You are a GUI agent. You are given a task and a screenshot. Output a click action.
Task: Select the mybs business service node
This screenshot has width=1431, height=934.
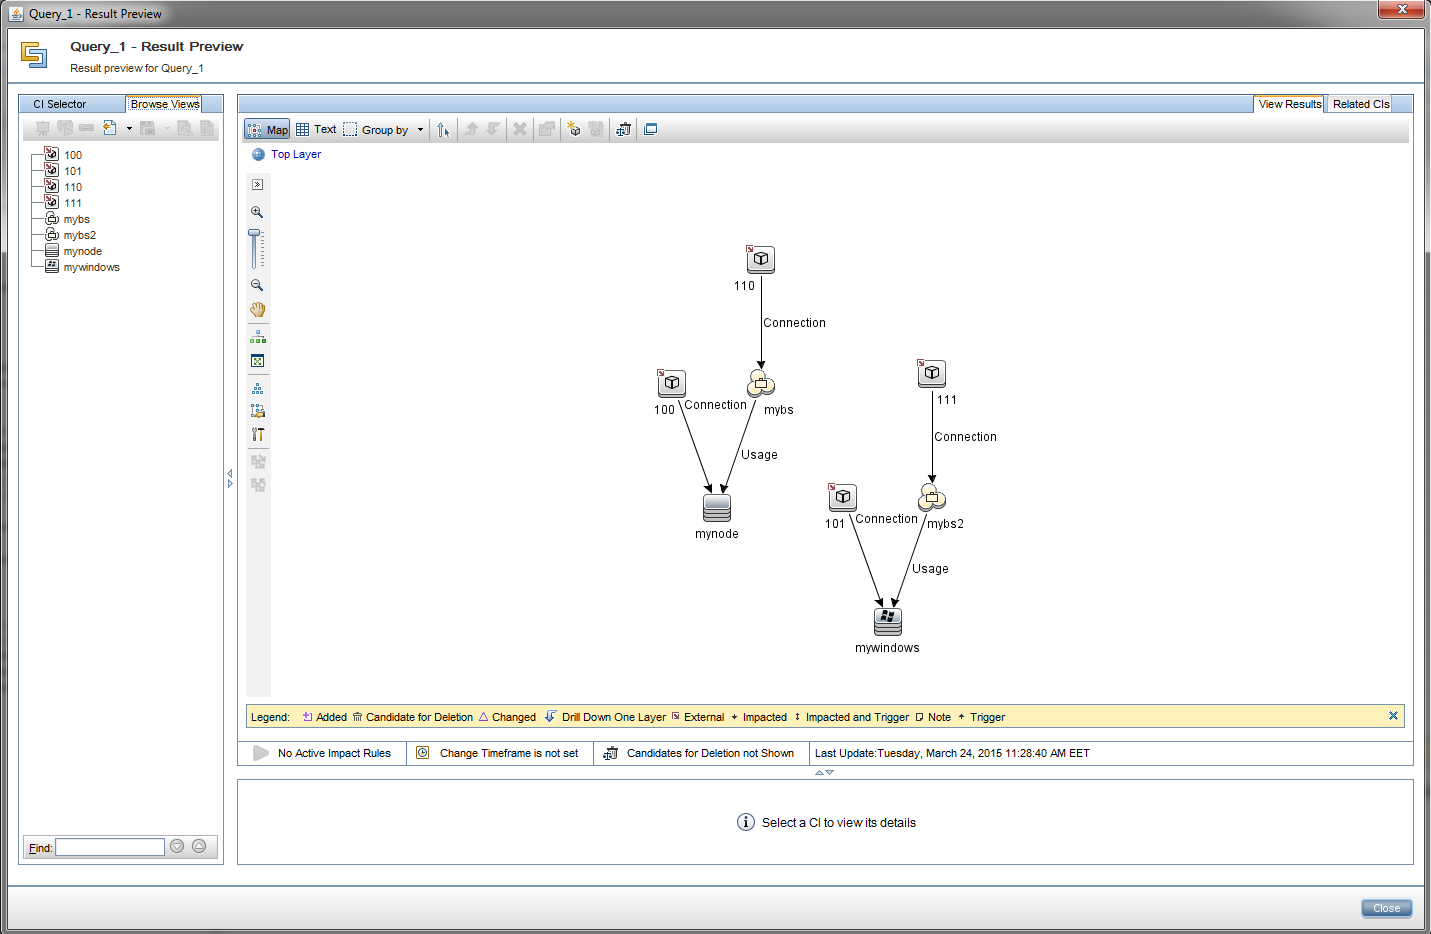coord(761,383)
